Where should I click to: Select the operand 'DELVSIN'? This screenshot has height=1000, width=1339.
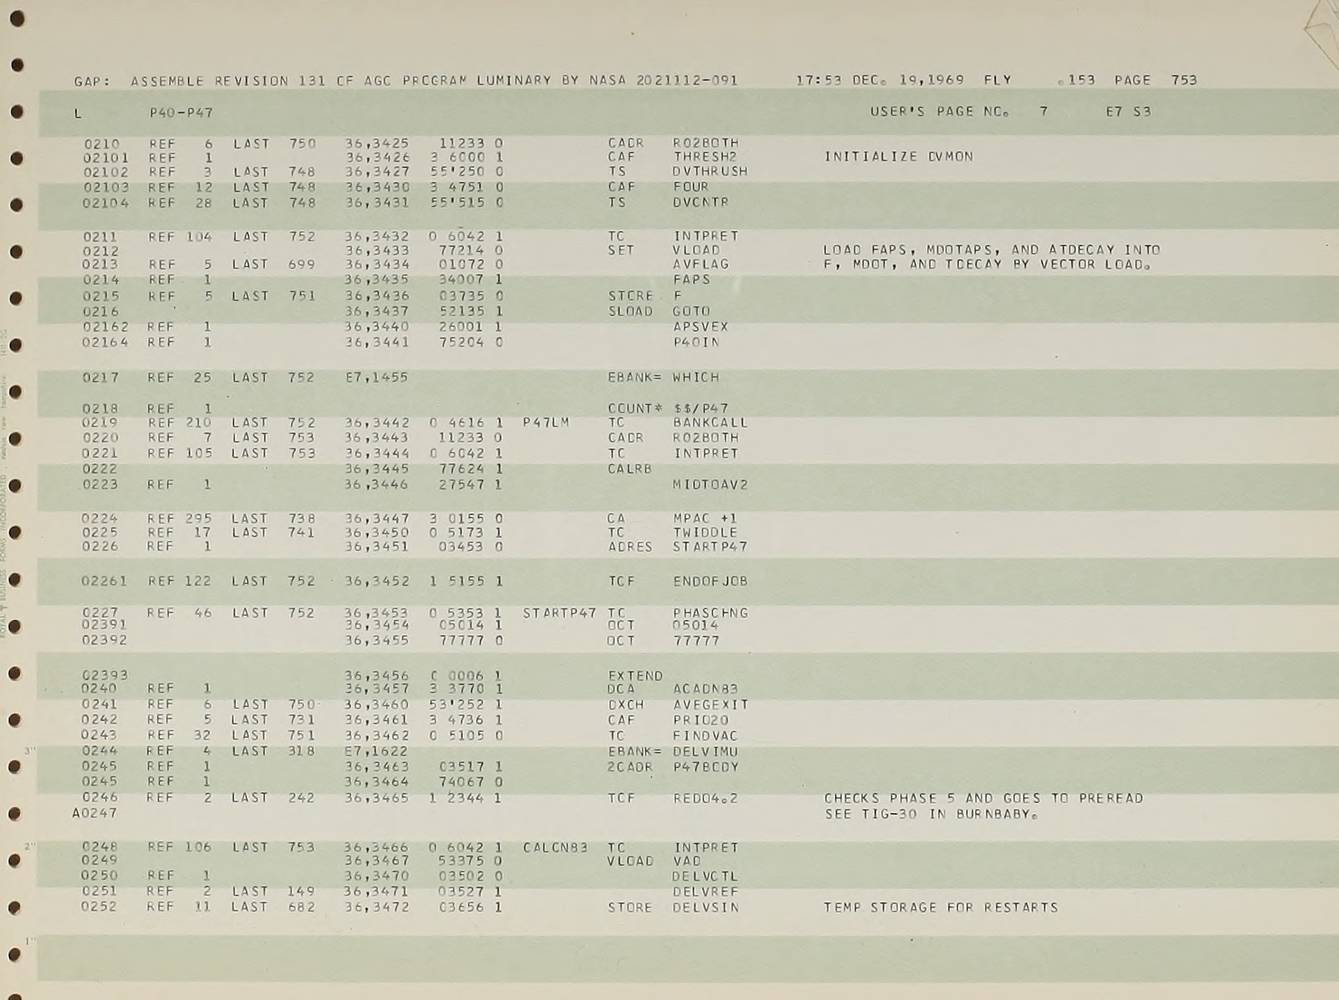(x=706, y=908)
